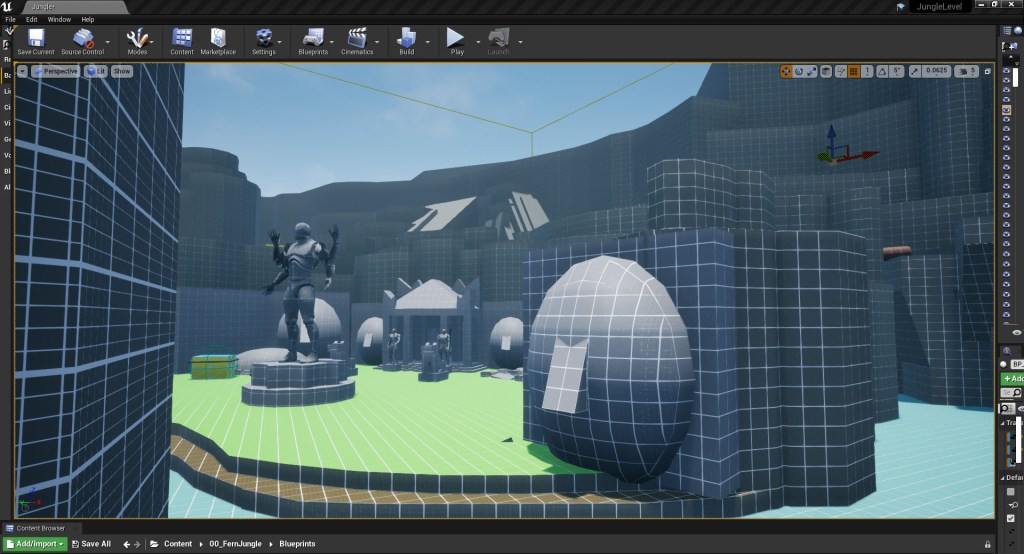Click the Save Current toolbar icon

click(36, 40)
